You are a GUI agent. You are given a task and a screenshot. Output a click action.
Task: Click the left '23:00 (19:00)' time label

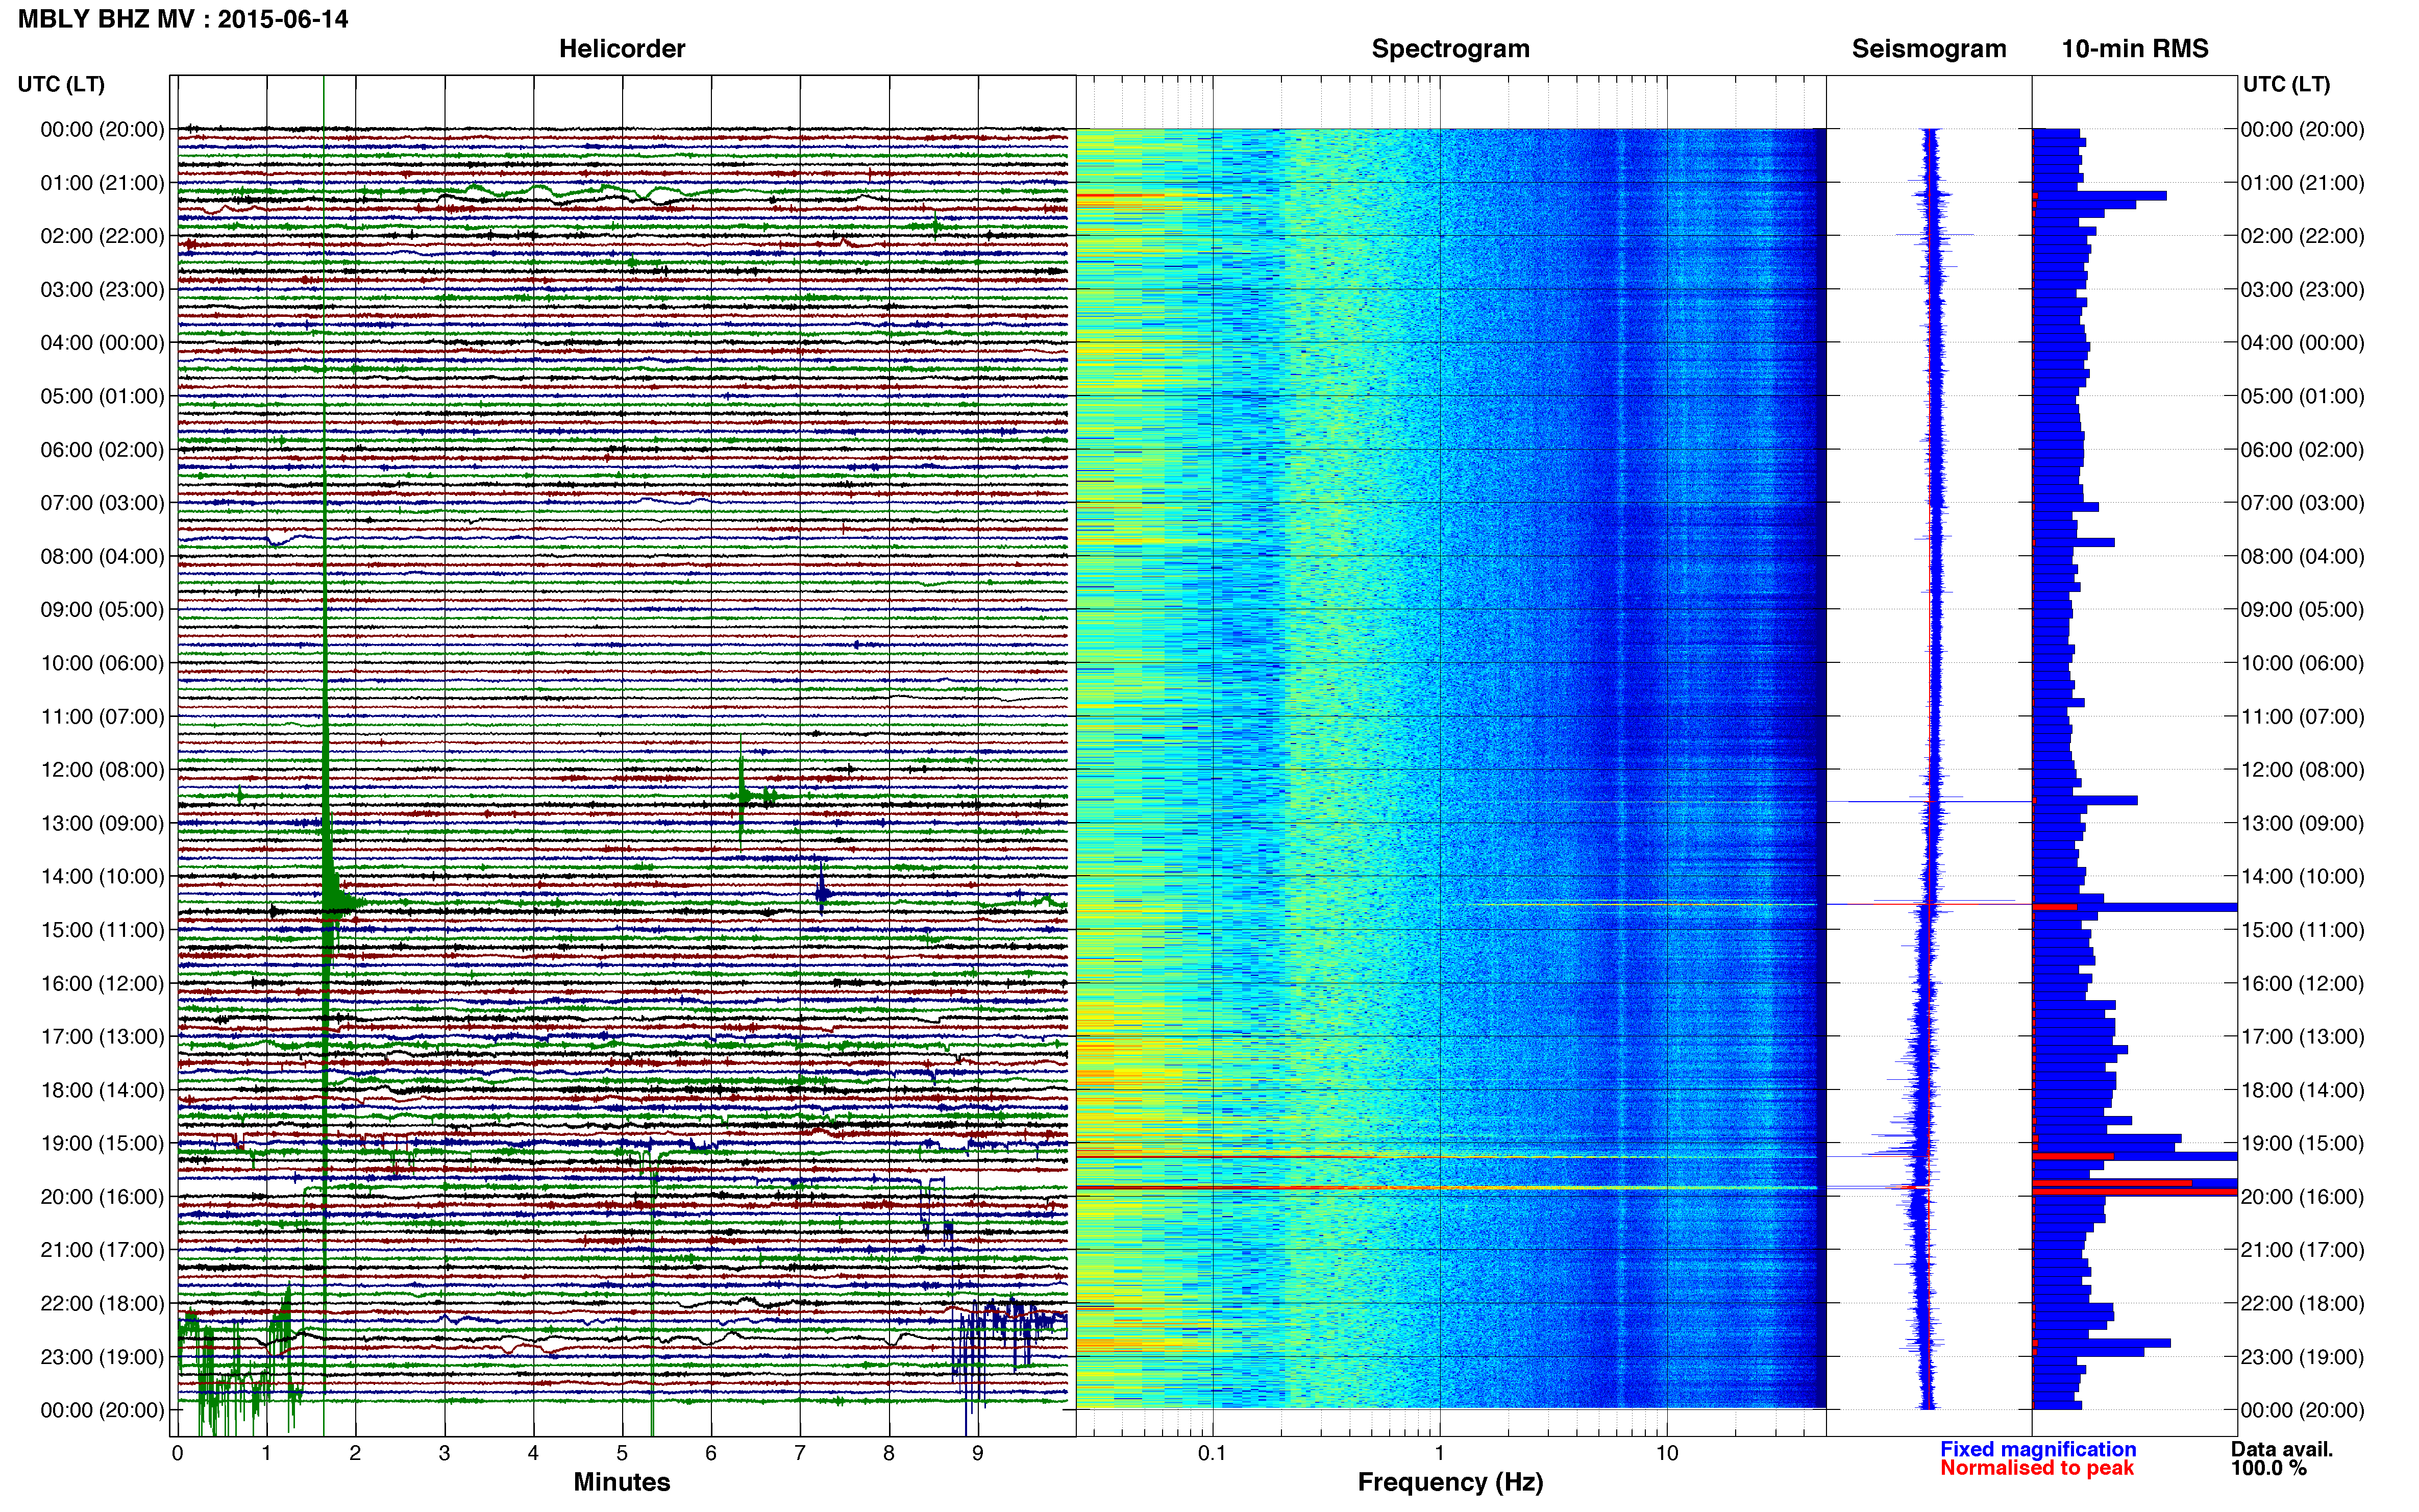102,1357
